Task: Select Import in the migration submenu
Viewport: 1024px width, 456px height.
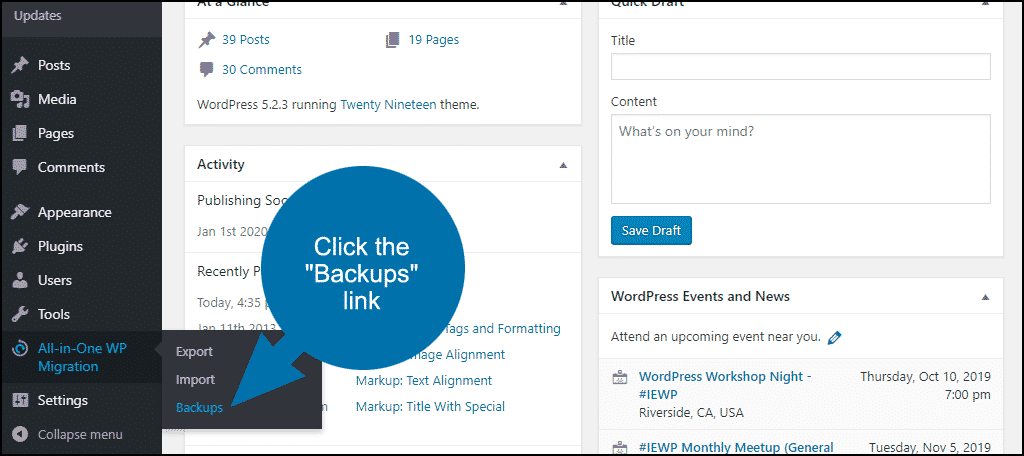Action: (x=195, y=380)
